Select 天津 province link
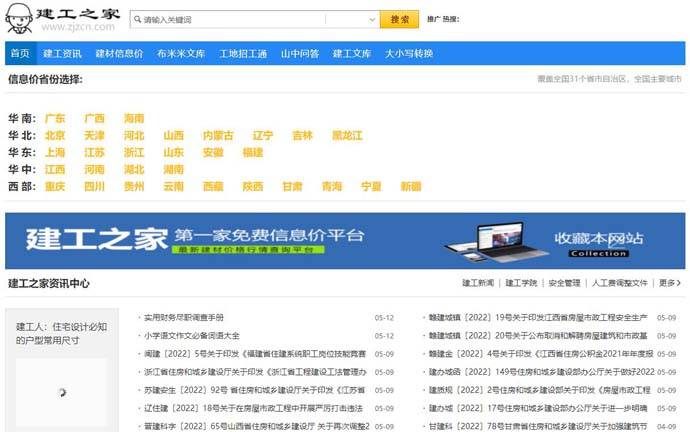Screen dimensions: 690x432 pos(94,135)
